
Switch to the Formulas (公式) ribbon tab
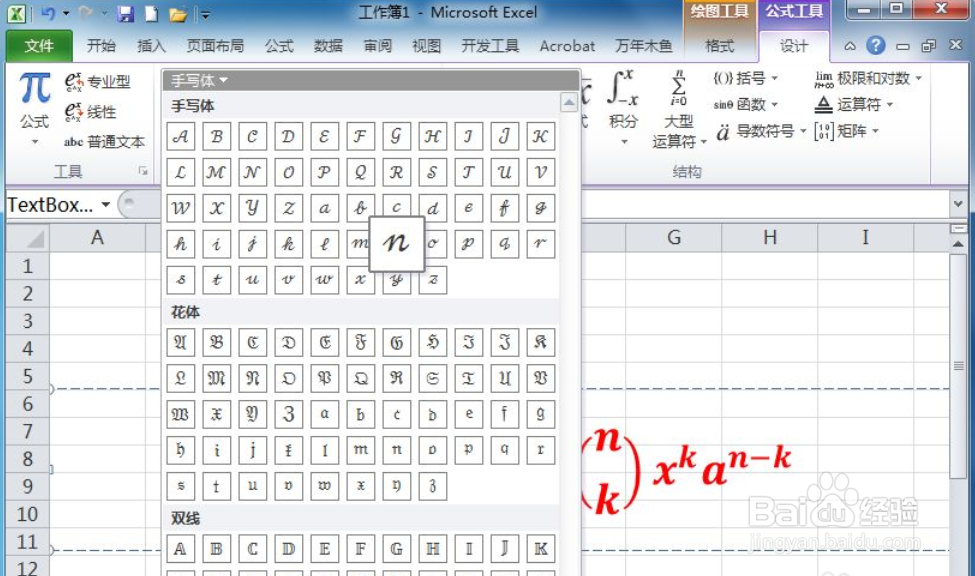[279, 46]
